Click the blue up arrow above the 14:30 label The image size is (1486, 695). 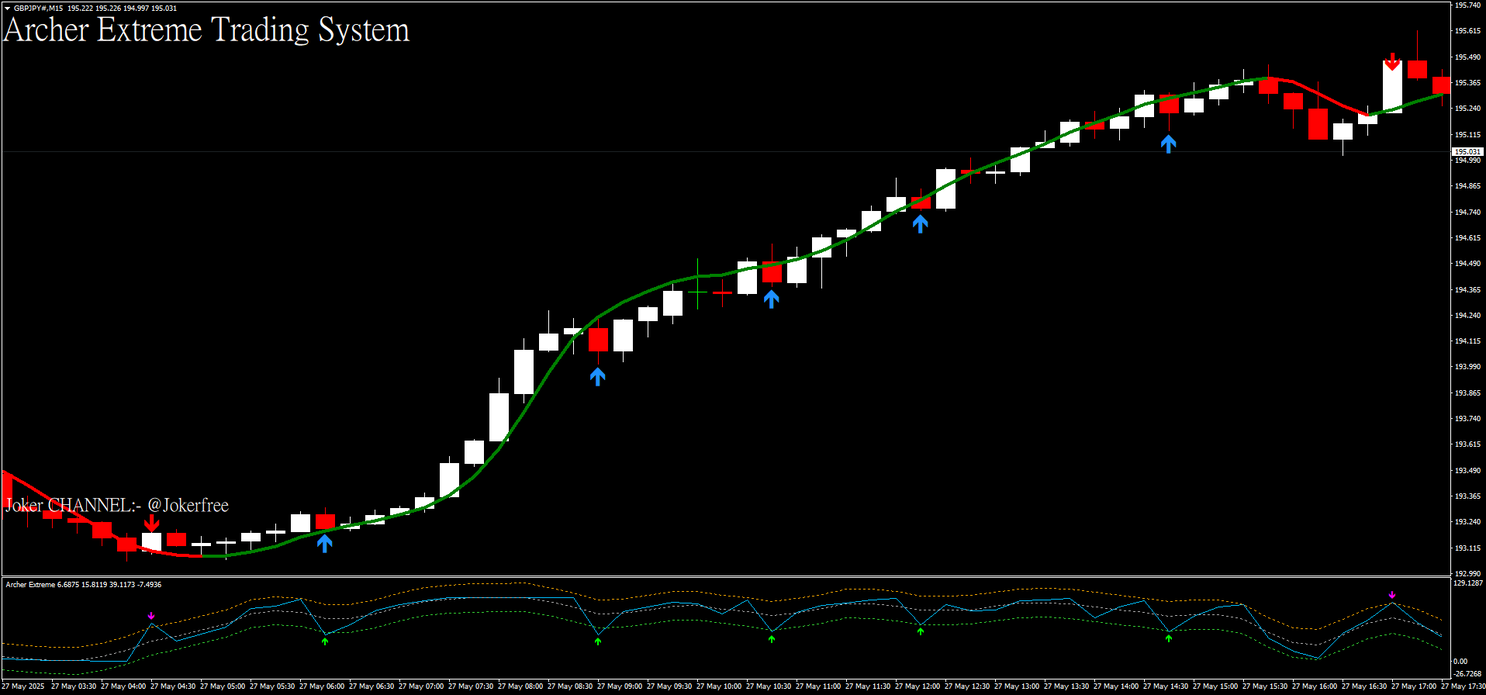pos(1168,144)
